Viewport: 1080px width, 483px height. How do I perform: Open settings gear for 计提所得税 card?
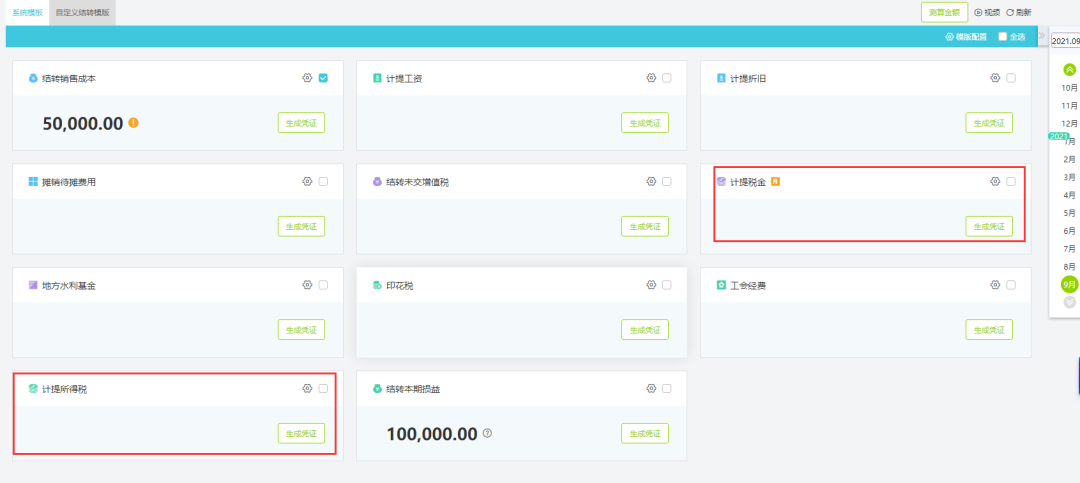[307, 388]
